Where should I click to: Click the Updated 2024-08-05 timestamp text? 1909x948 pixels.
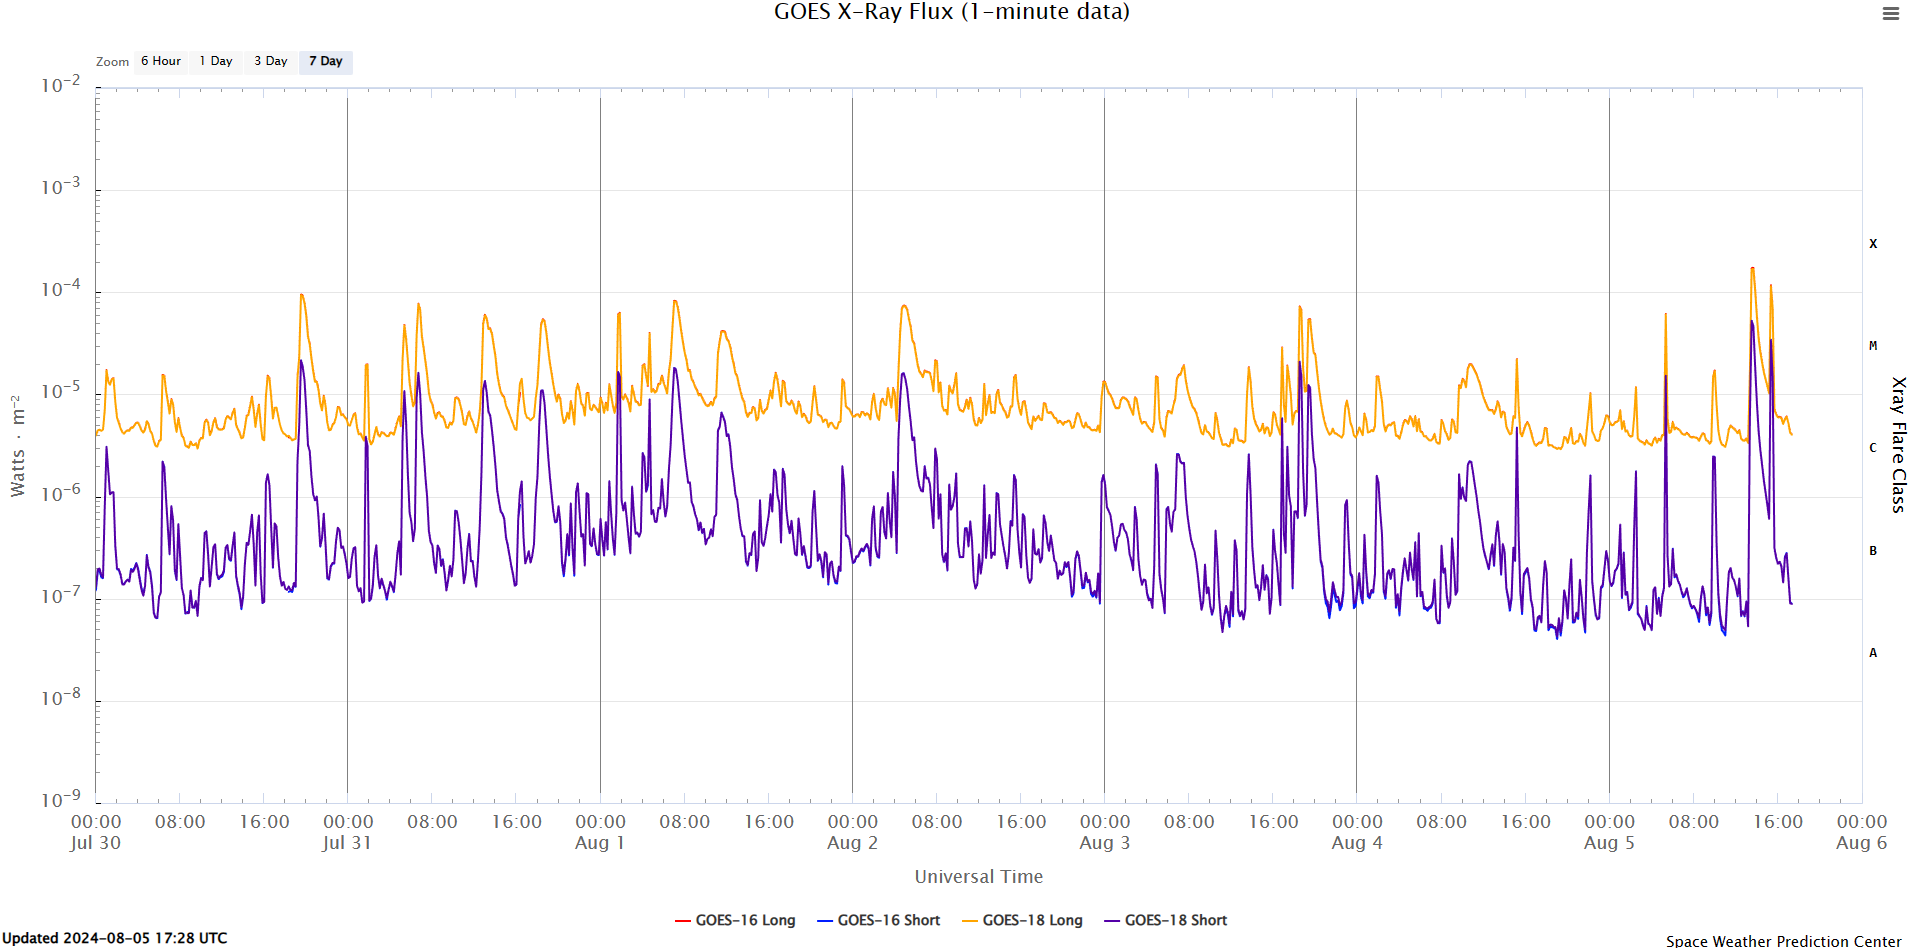click(x=115, y=938)
